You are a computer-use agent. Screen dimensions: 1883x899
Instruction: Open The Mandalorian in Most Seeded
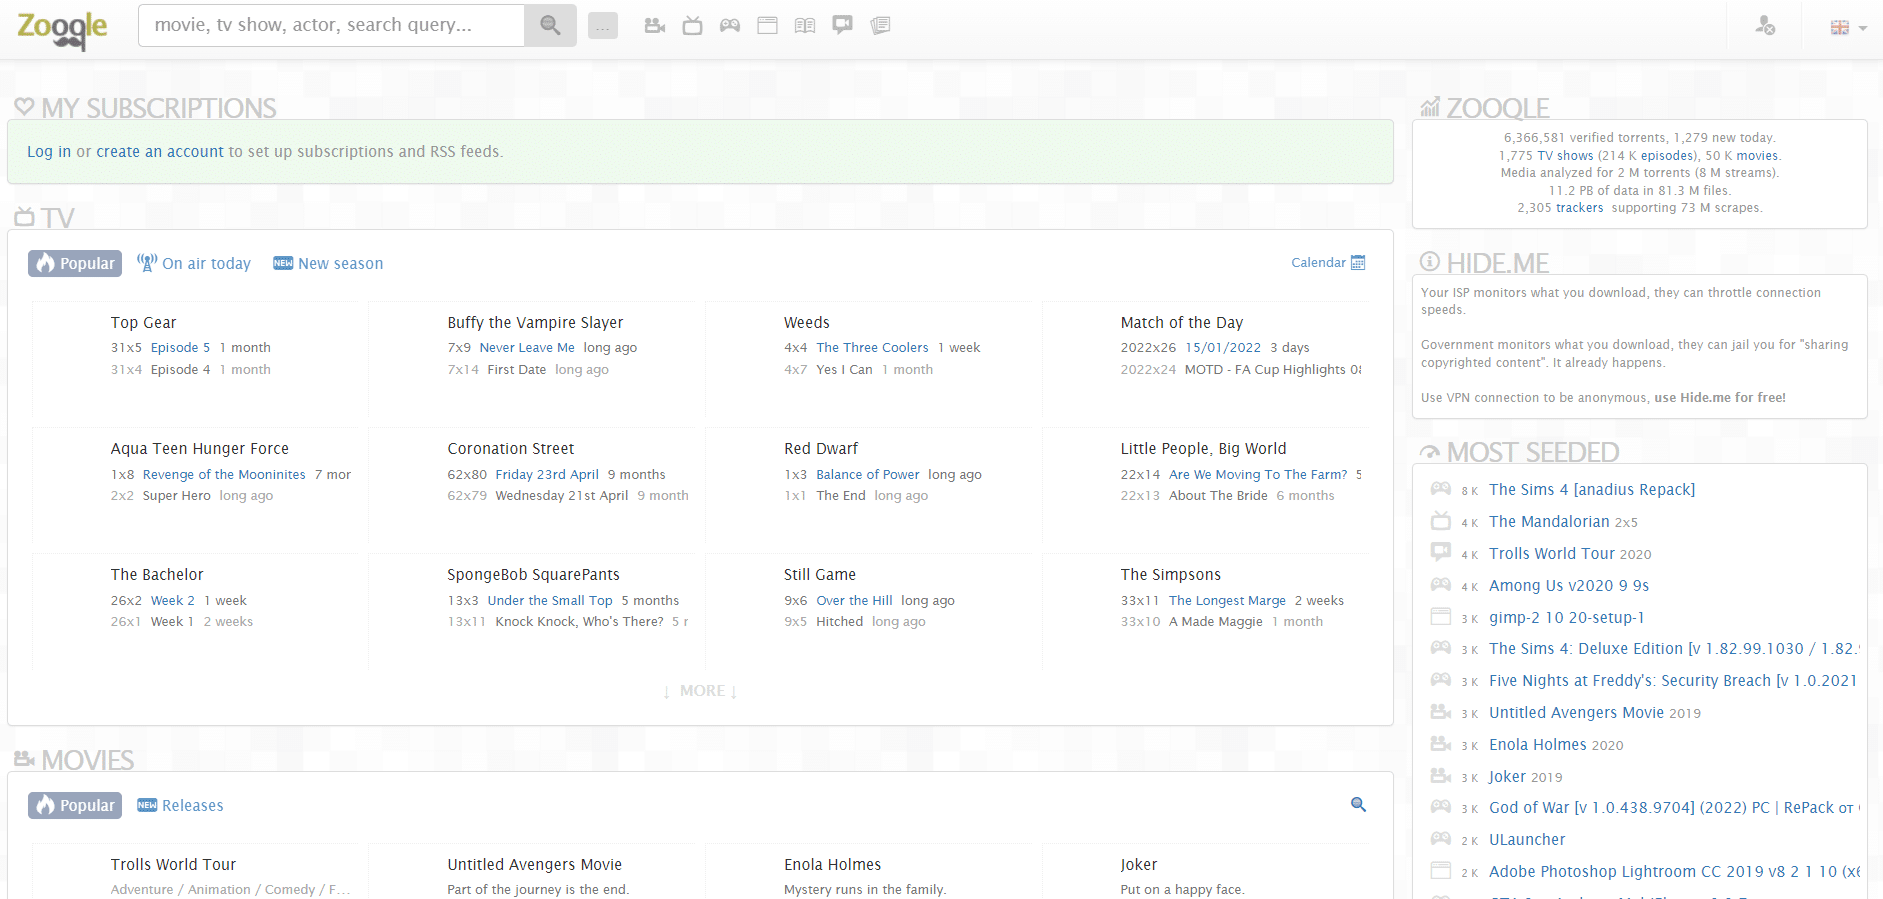[1549, 522]
